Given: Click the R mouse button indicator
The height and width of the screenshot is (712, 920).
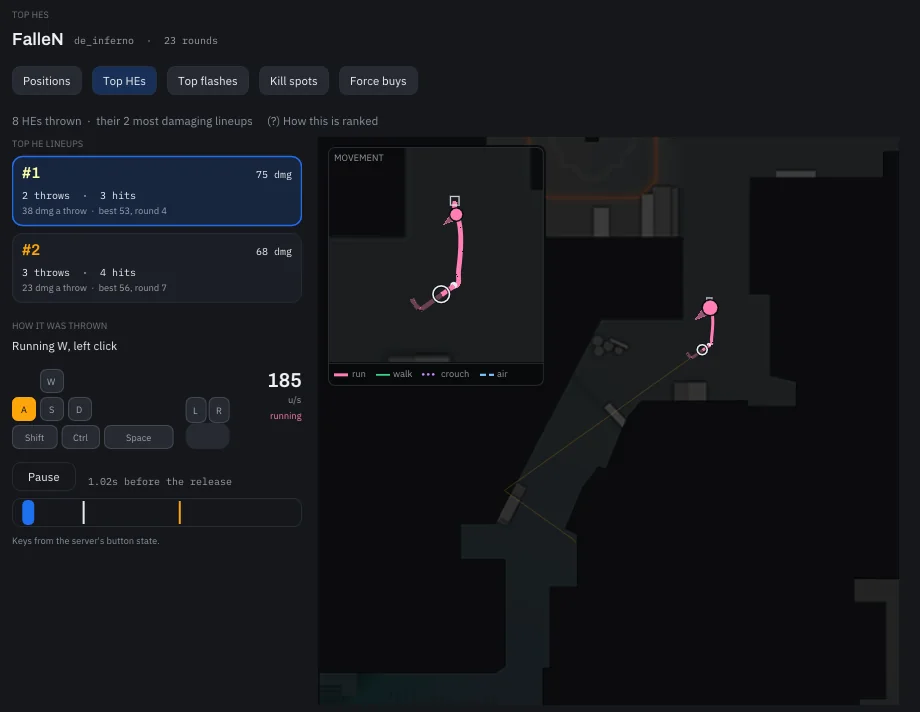Looking at the screenshot, I should [x=219, y=410].
